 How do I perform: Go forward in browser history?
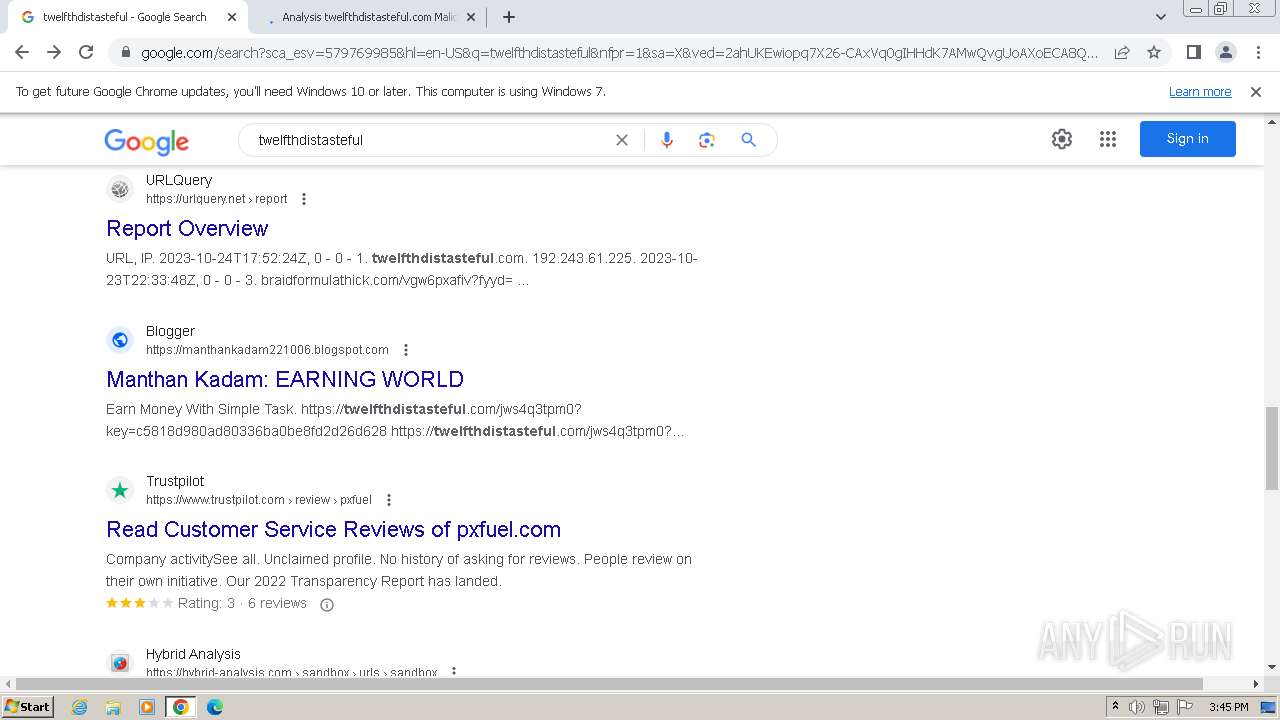pyautogui.click(x=54, y=52)
